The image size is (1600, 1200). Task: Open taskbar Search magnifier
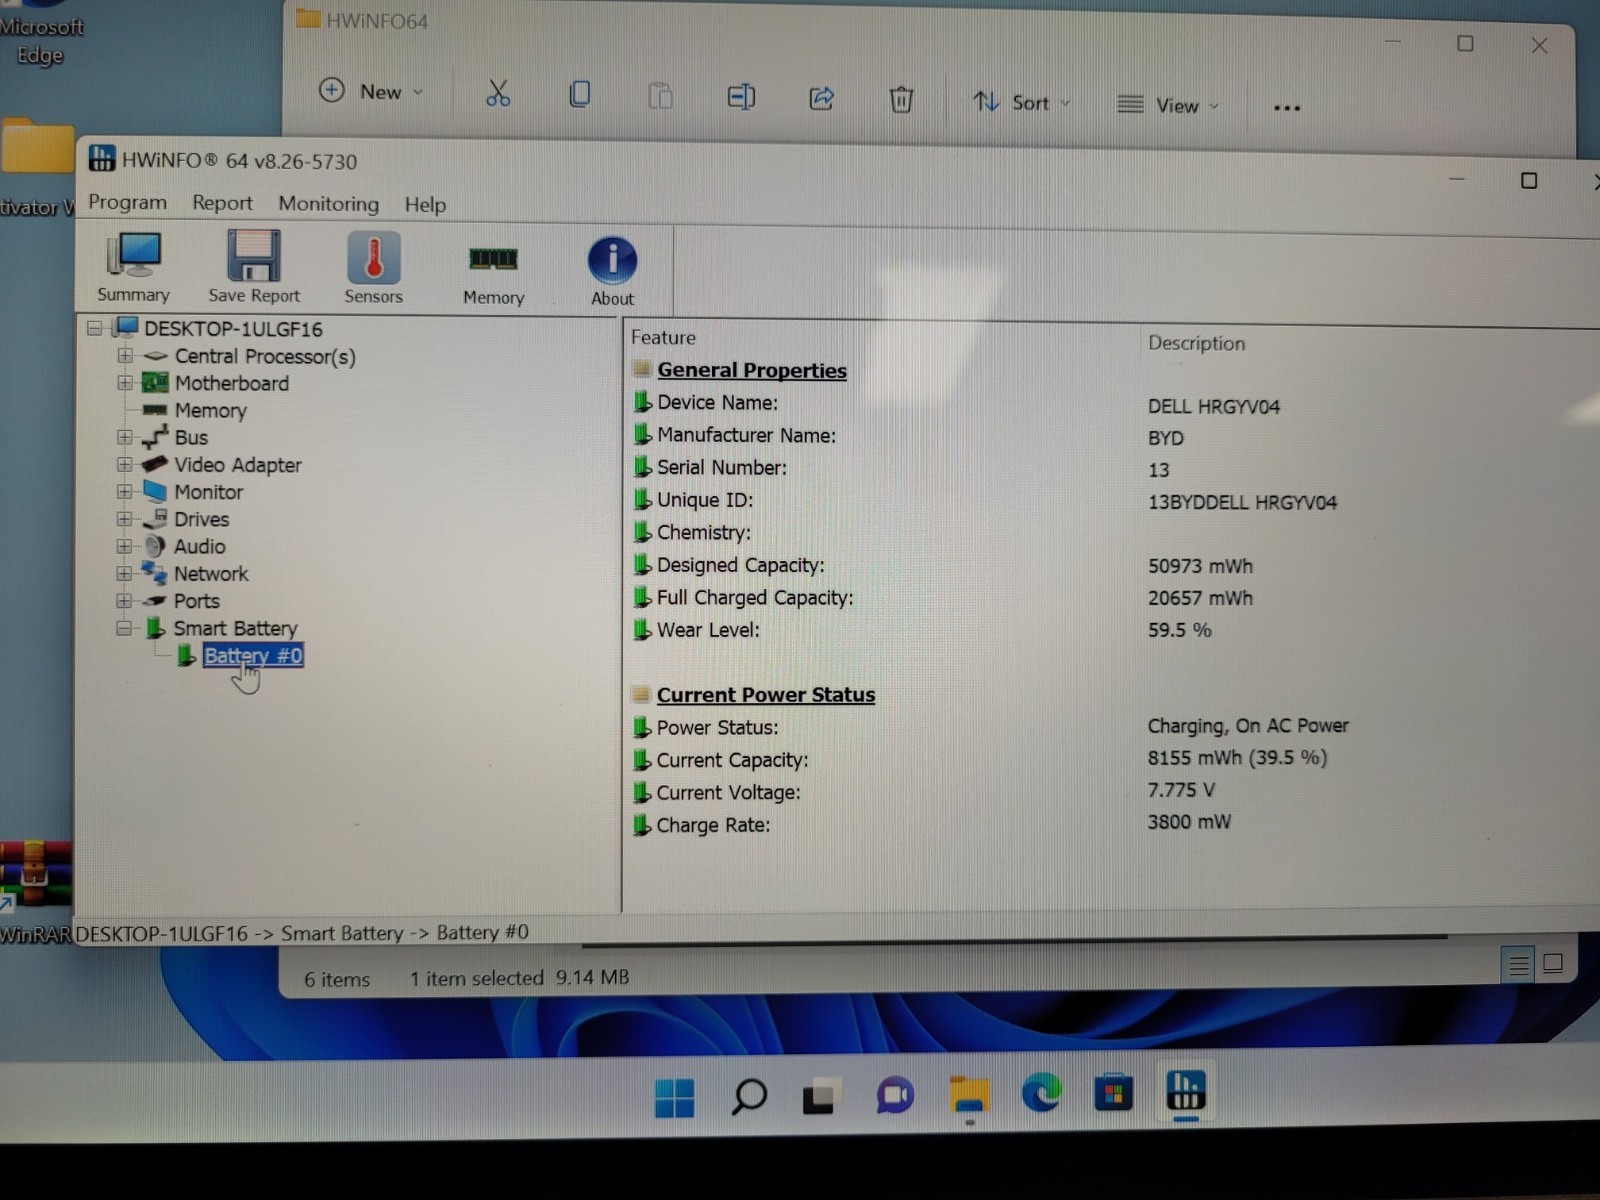(x=748, y=1097)
